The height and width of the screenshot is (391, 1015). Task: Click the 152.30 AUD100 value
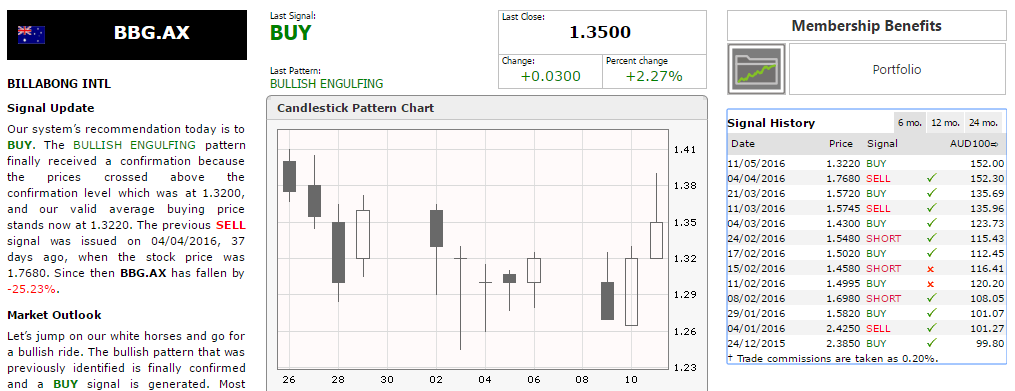988,178
